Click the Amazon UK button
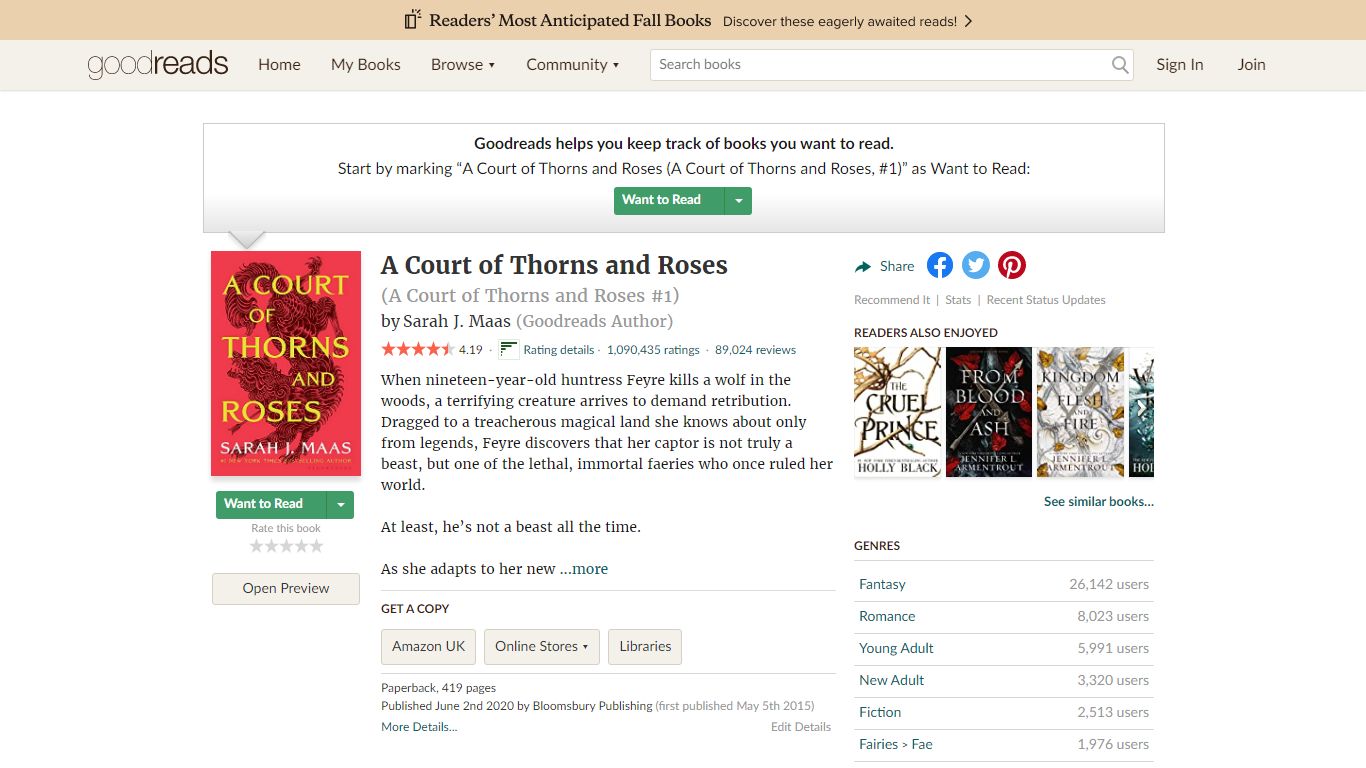The height and width of the screenshot is (768, 1366). click(429, 647)
